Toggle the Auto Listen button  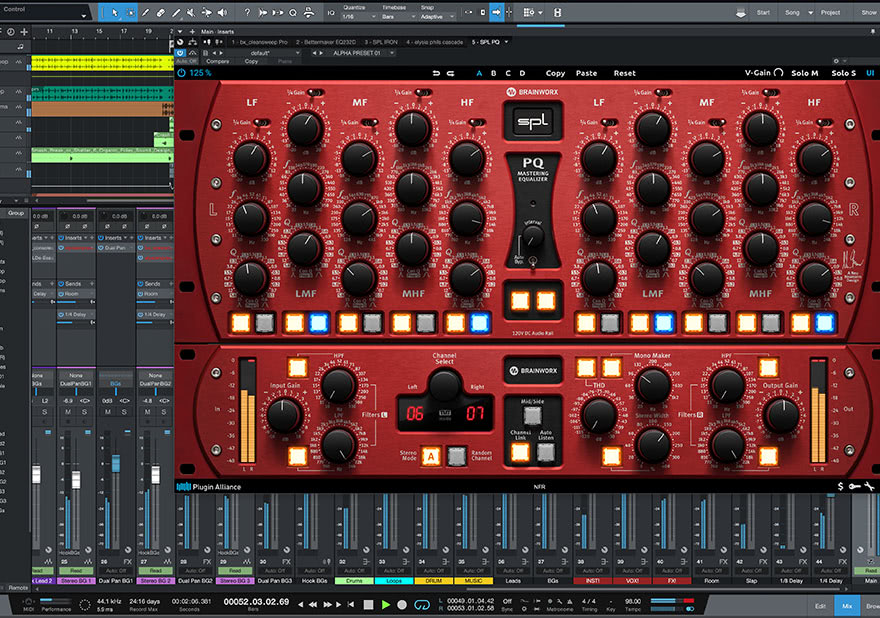[x=546, y=451]
